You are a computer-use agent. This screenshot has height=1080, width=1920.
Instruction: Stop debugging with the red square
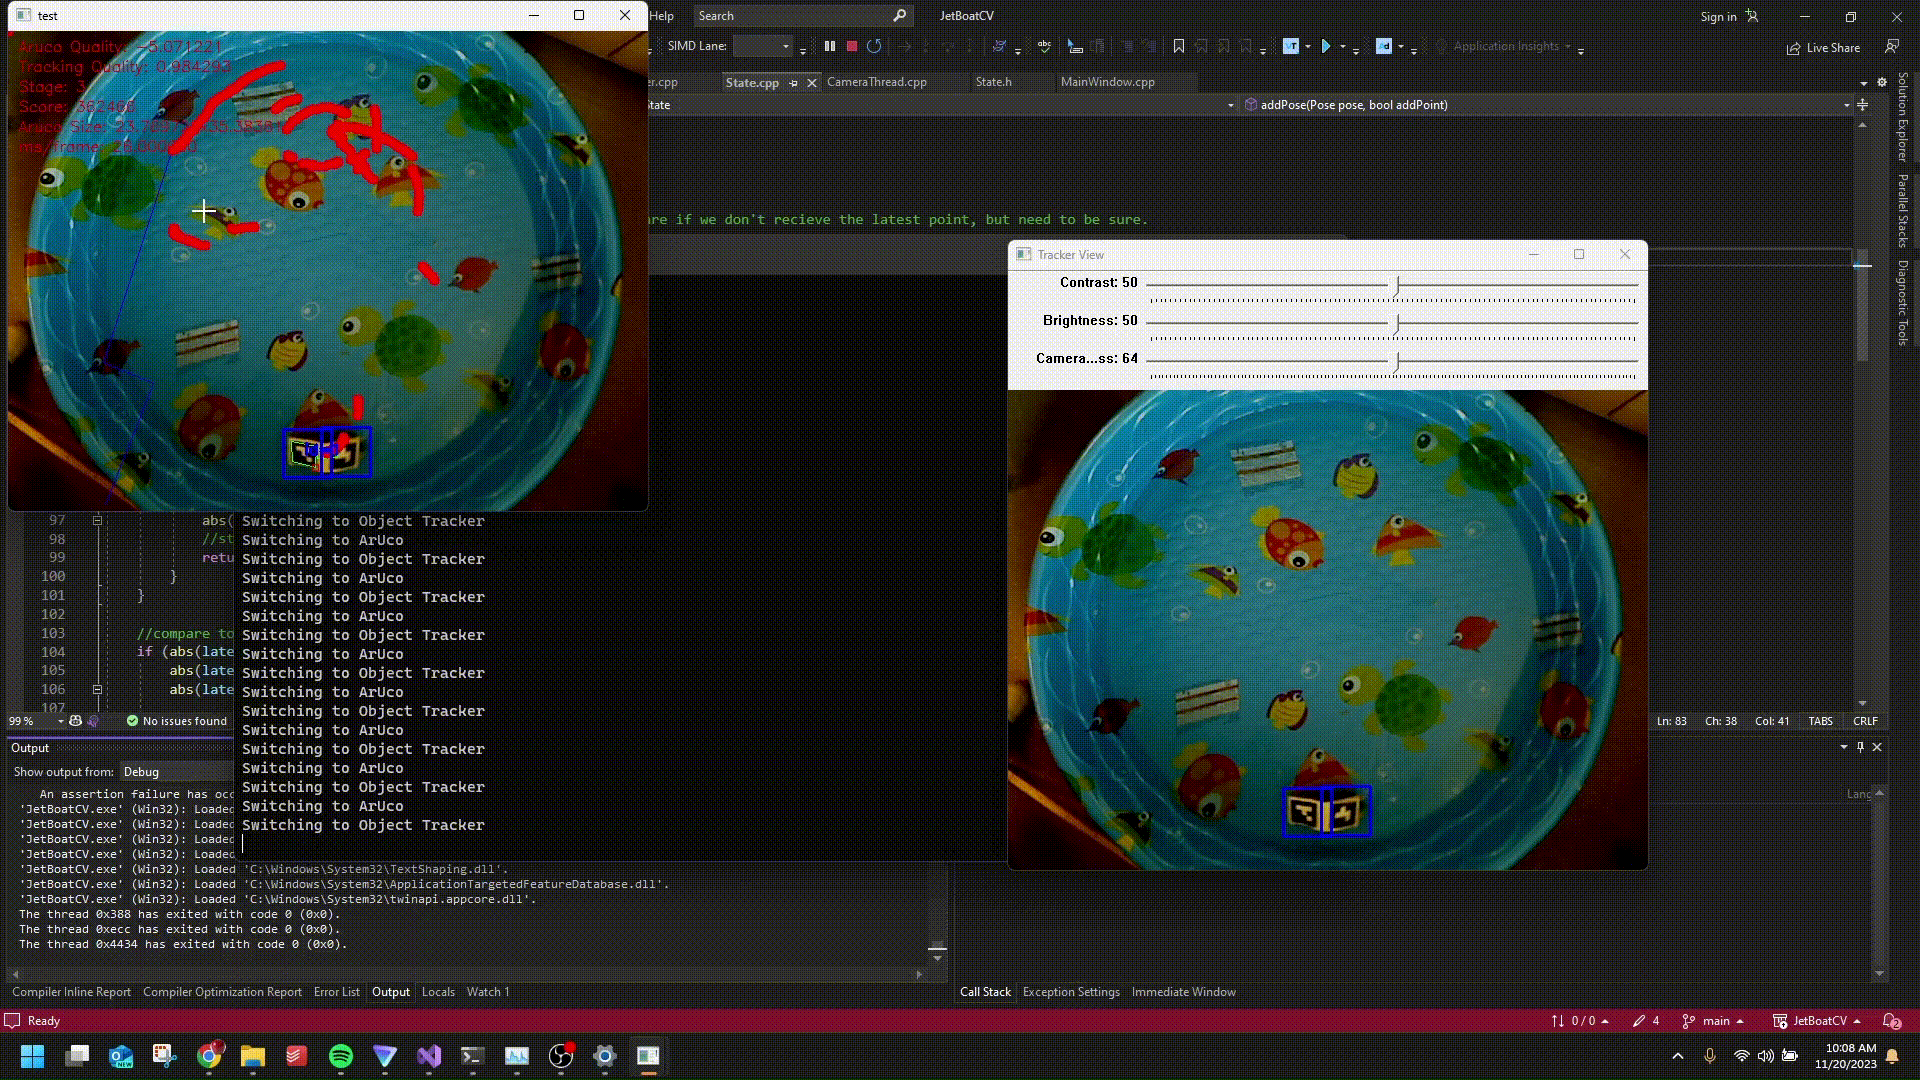(x=852, y=46)
